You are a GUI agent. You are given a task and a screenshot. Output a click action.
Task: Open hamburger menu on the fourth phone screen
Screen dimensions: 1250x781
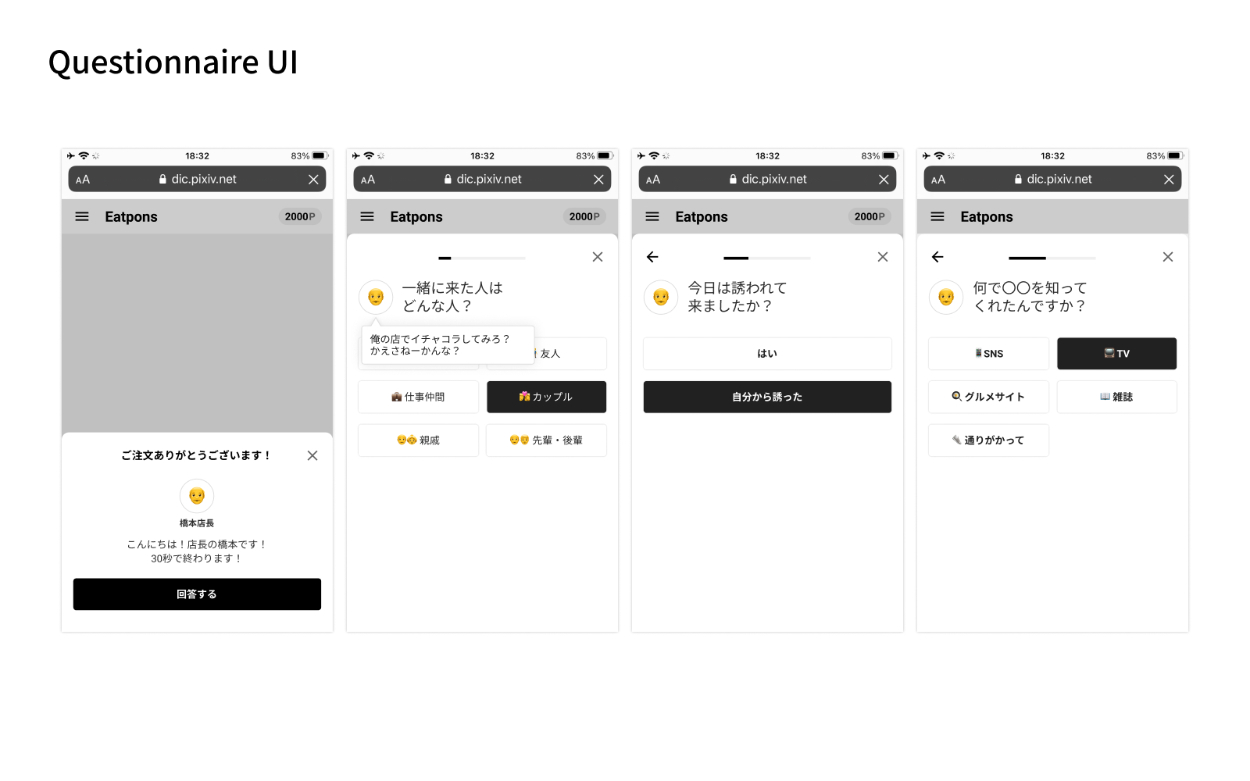938,217
